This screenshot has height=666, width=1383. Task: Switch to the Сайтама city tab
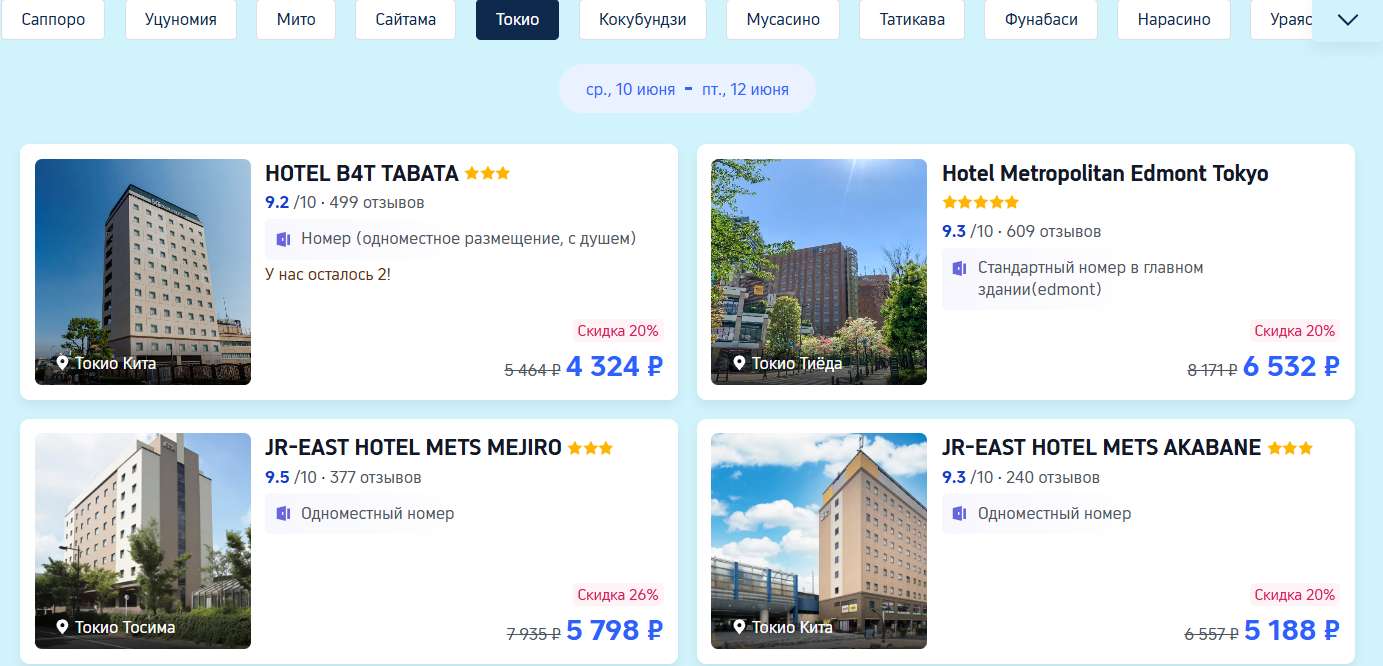[406, 20]
